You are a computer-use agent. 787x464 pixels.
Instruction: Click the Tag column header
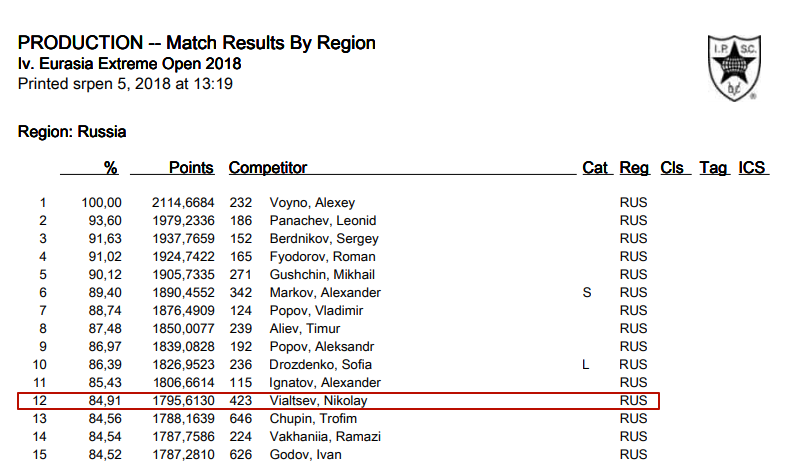coord(713,168)
